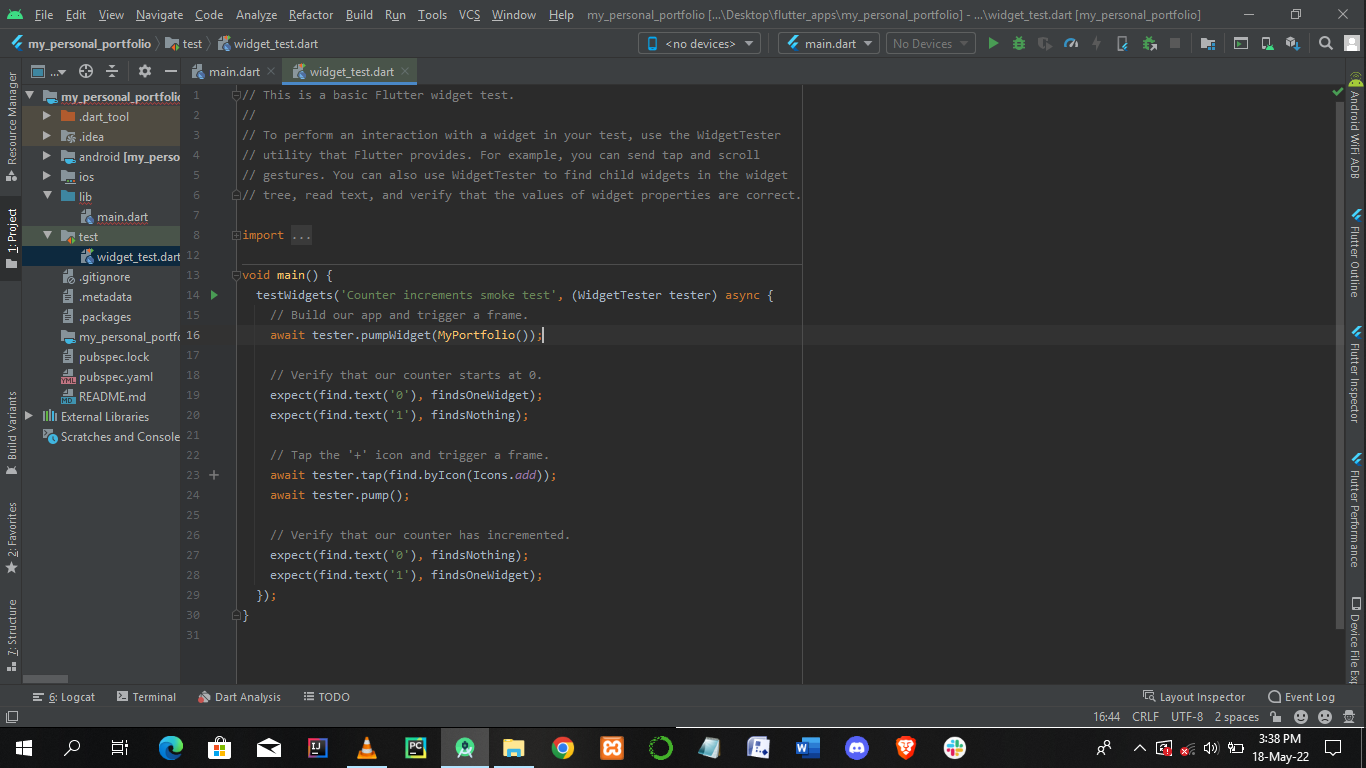The height and width of the screenshot is (768, 1366).
Task: Open the profiler gauge icon in toolbar
Action: tap(1071, 43)
